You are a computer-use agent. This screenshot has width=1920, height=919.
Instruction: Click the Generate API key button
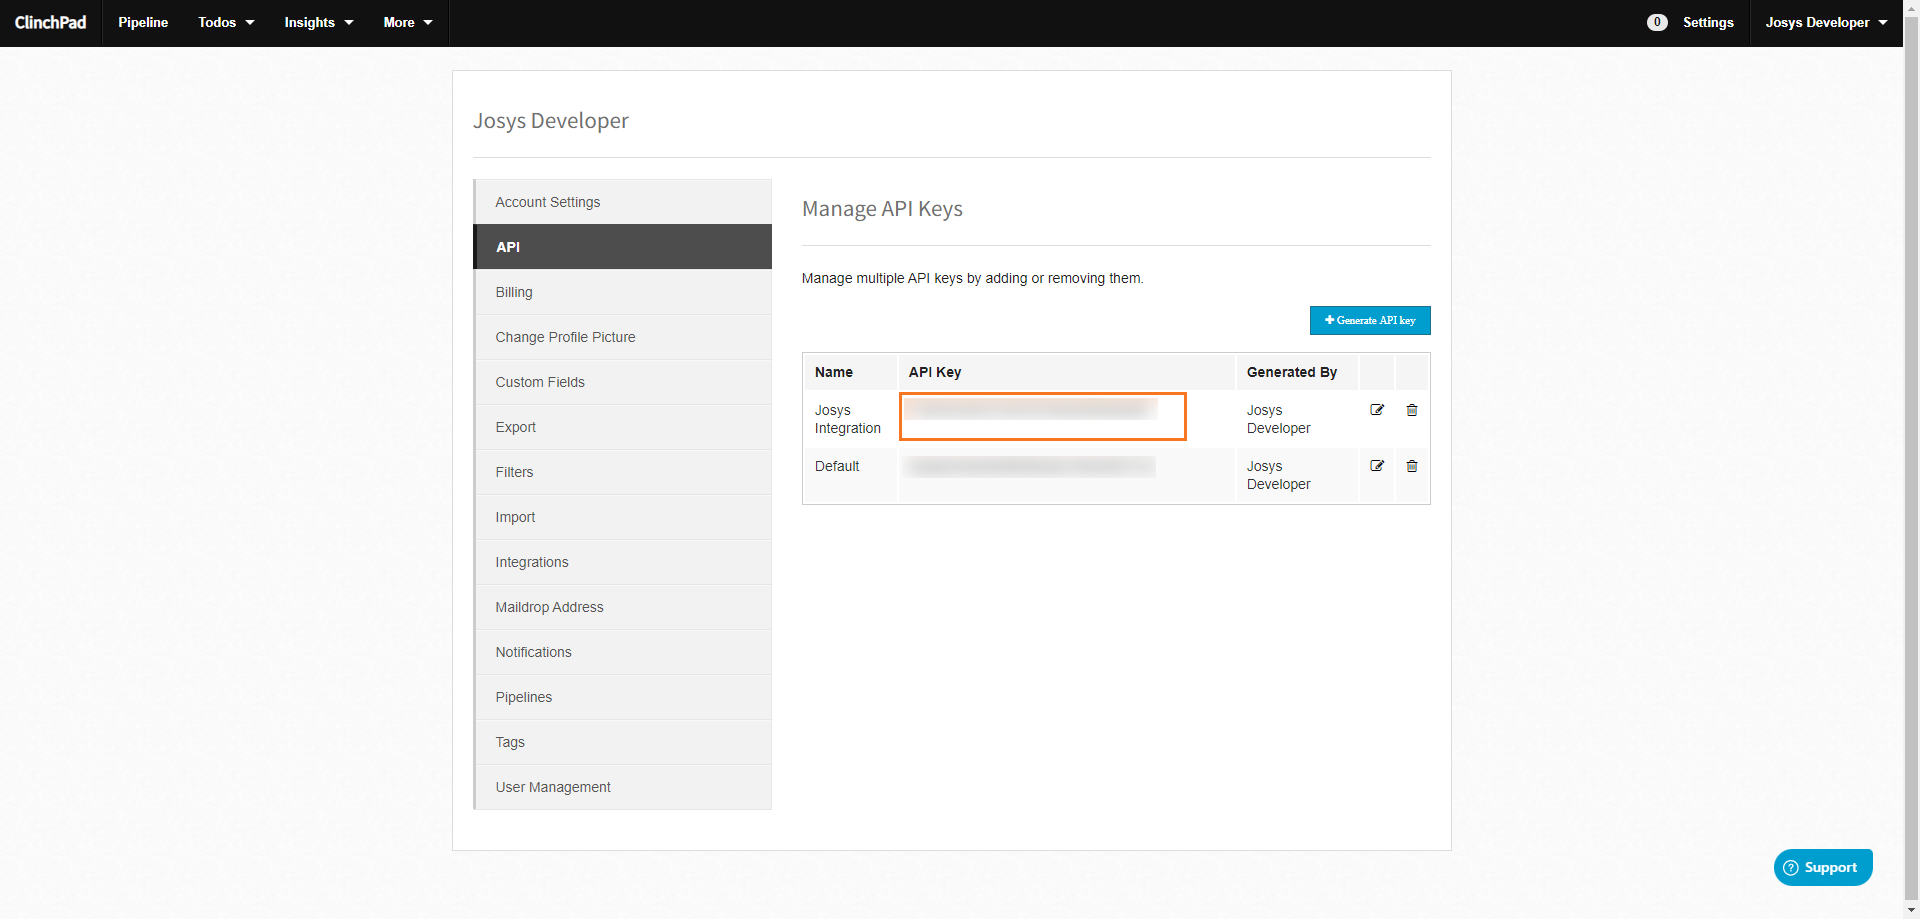click(x=1370, y=320)
